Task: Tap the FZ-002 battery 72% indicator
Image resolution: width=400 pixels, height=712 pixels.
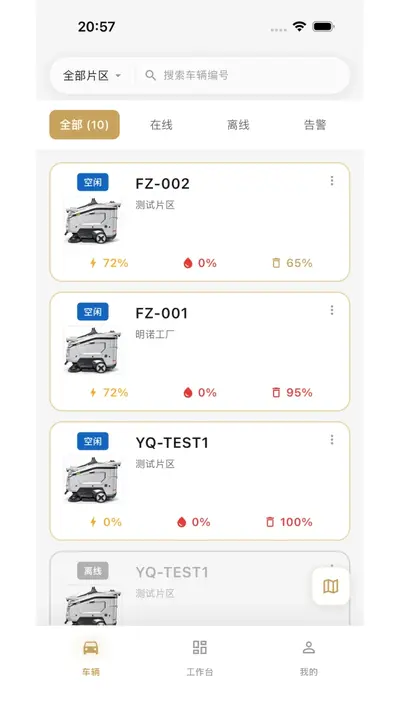Action: [x=109, y=263]
